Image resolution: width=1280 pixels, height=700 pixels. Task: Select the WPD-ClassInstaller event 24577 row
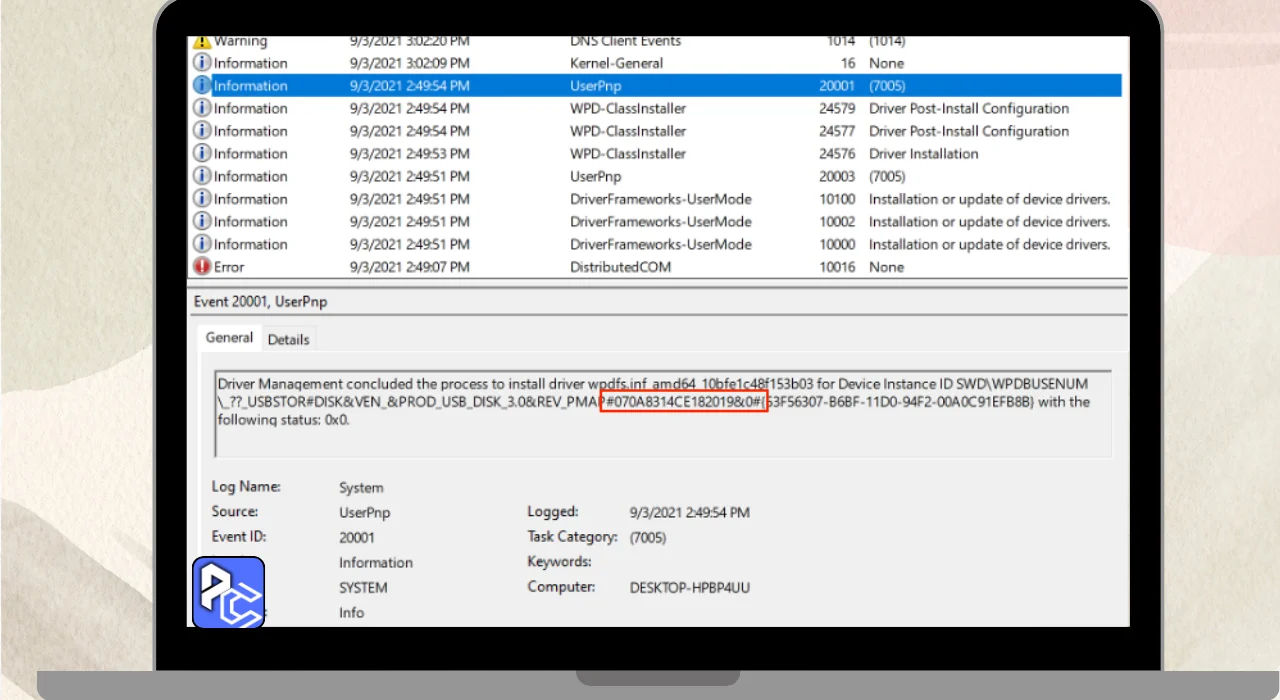click(628, 131)
